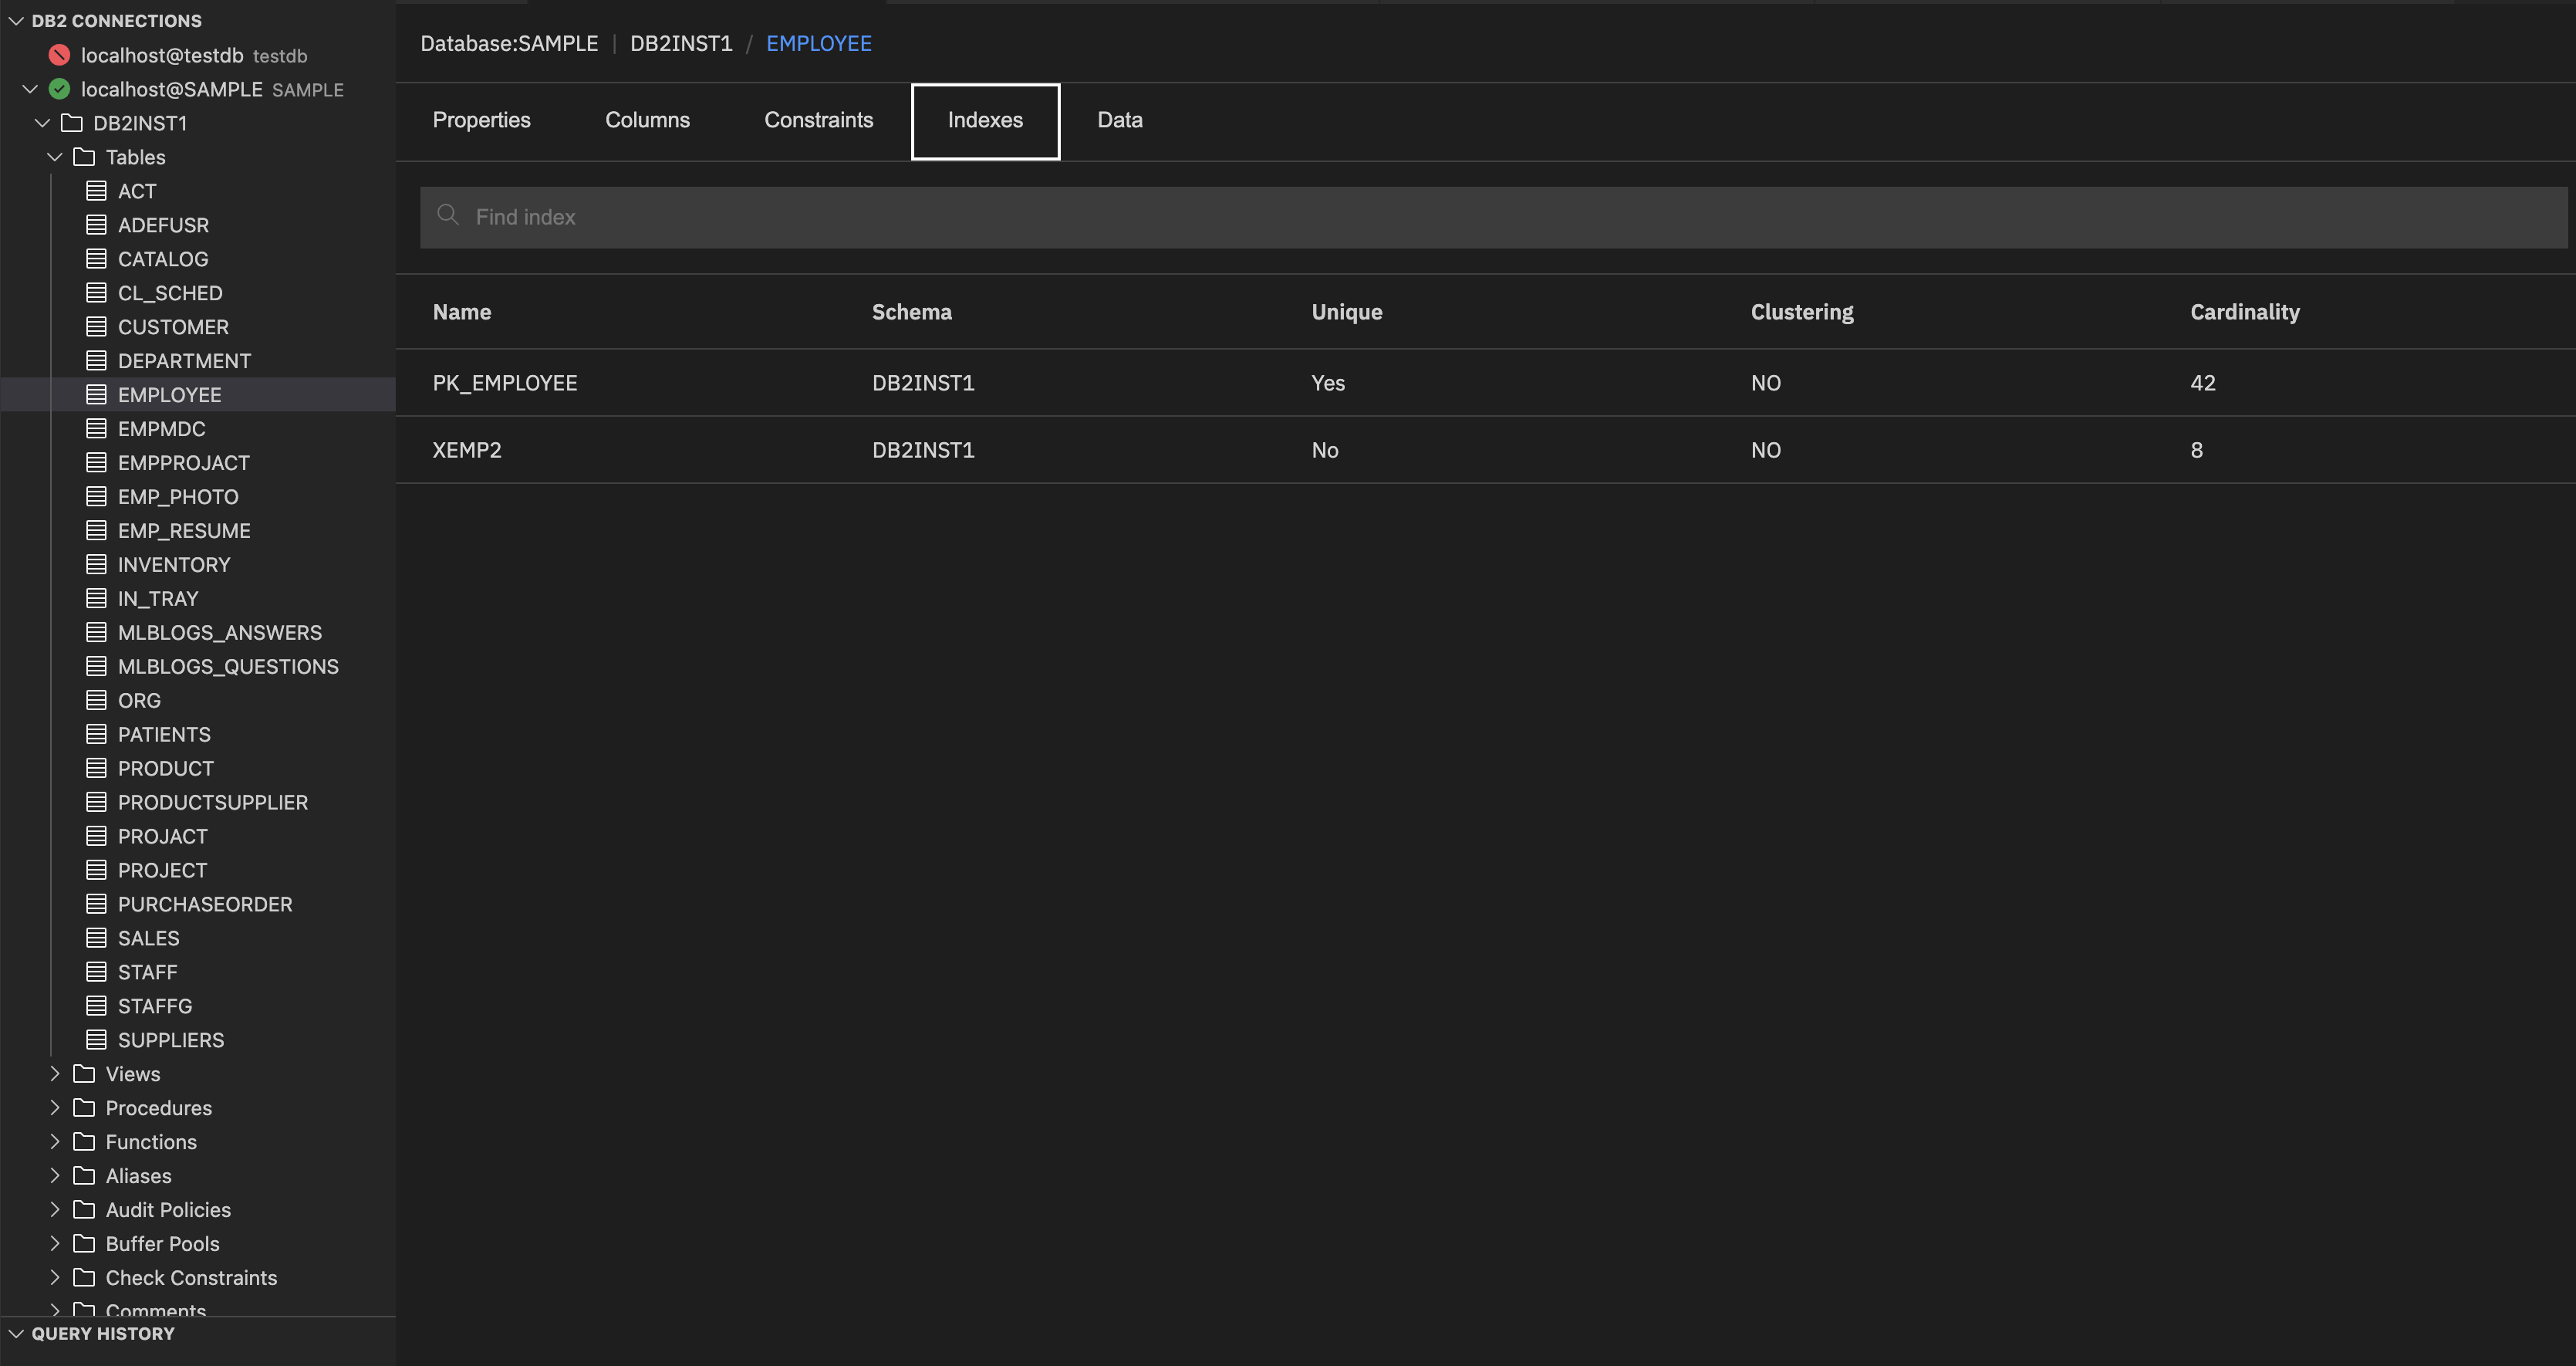Click the table icon beside CUSTOMER
Screen dimensions: 2576x1366
pyautogui.click(x=96, y=326)
